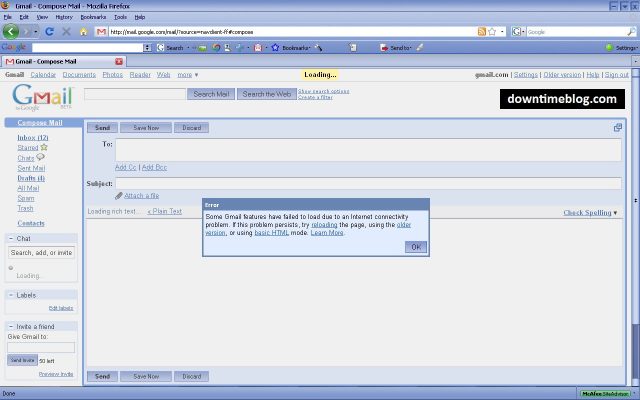Collapse the Invite a friend panel
The height and width of the screenshot is (400, 640).
tap(10, 327)
